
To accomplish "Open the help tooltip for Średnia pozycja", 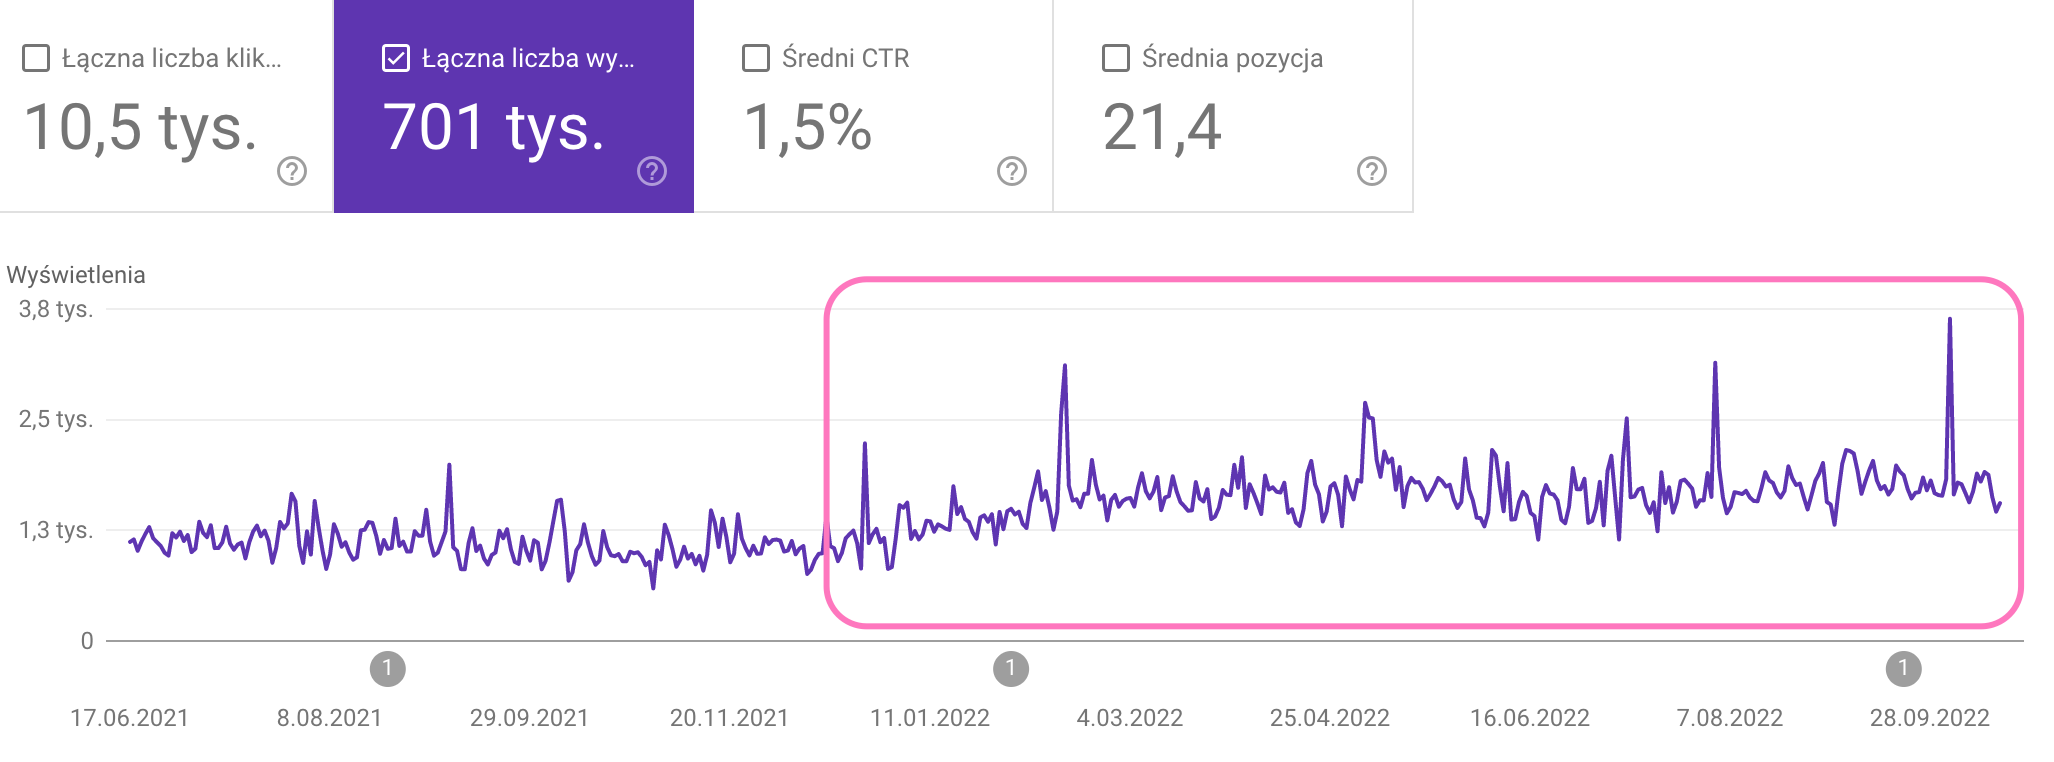I will pyautogui.click(x=1371, y=172).
